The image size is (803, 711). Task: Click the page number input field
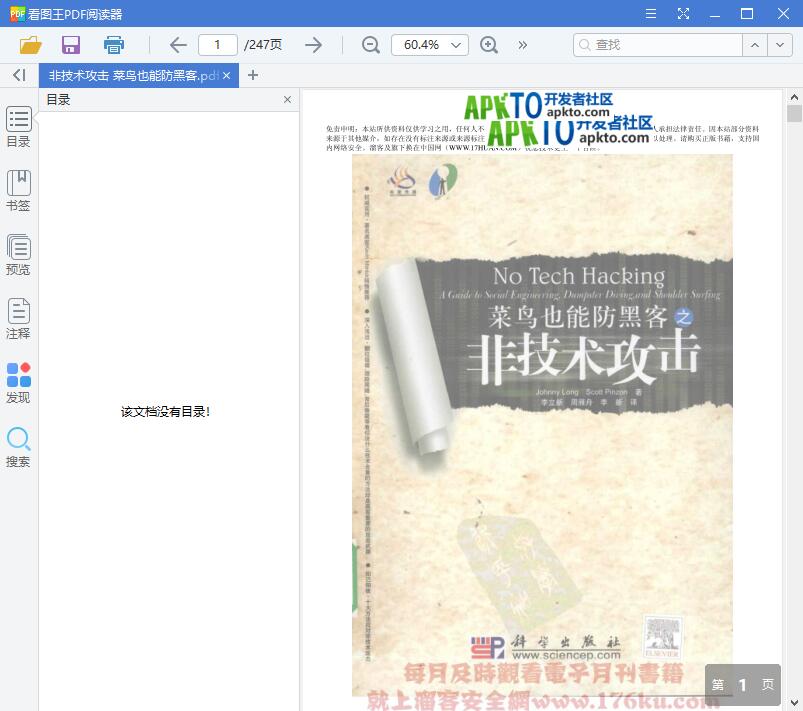pyautogui.click(x=218, y=45)
